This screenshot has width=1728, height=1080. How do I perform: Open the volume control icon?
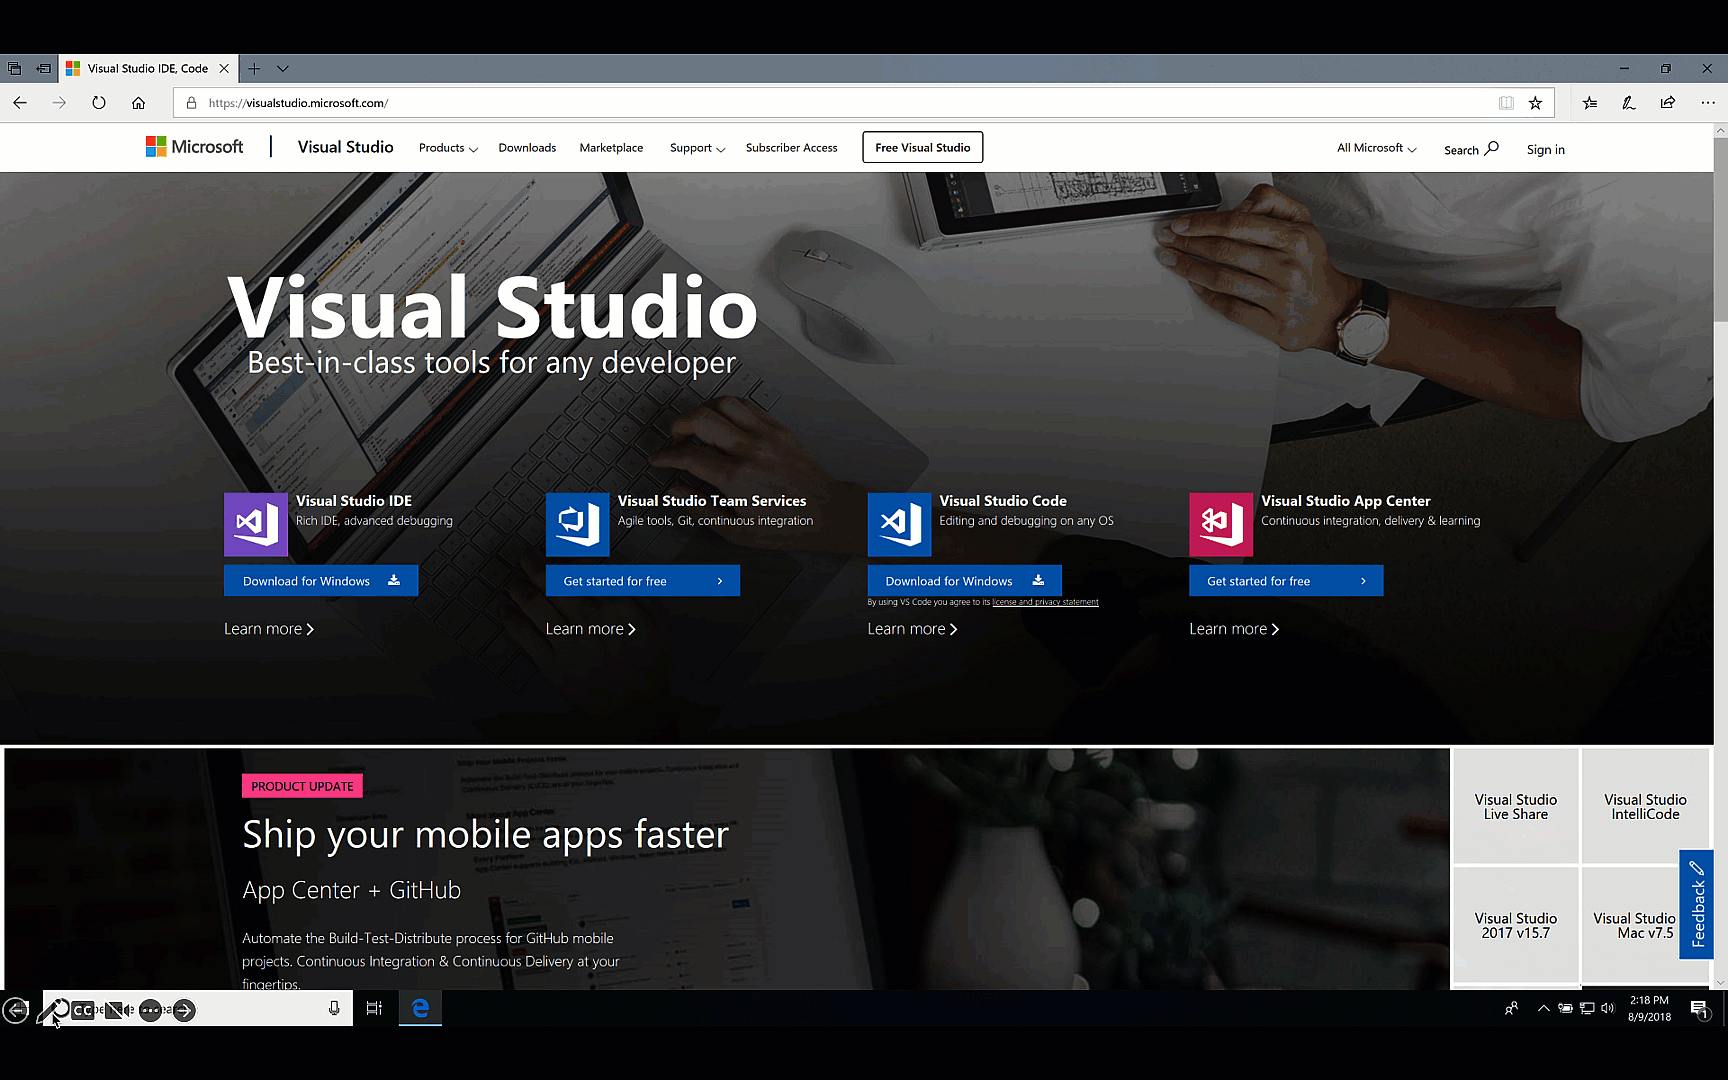(1607, 1008)
